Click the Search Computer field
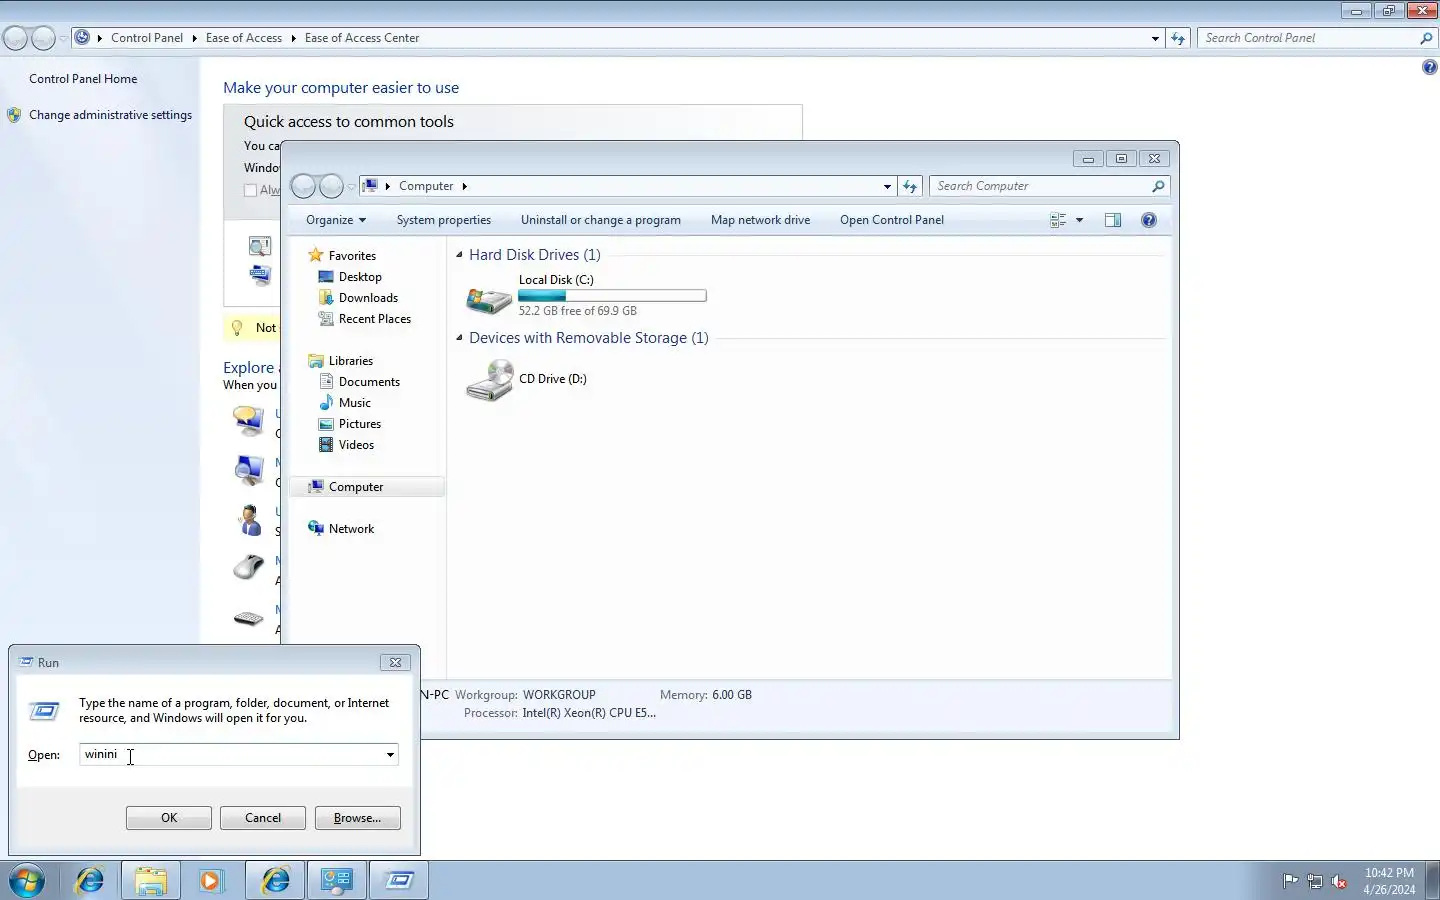 [x=1040, y=186]
